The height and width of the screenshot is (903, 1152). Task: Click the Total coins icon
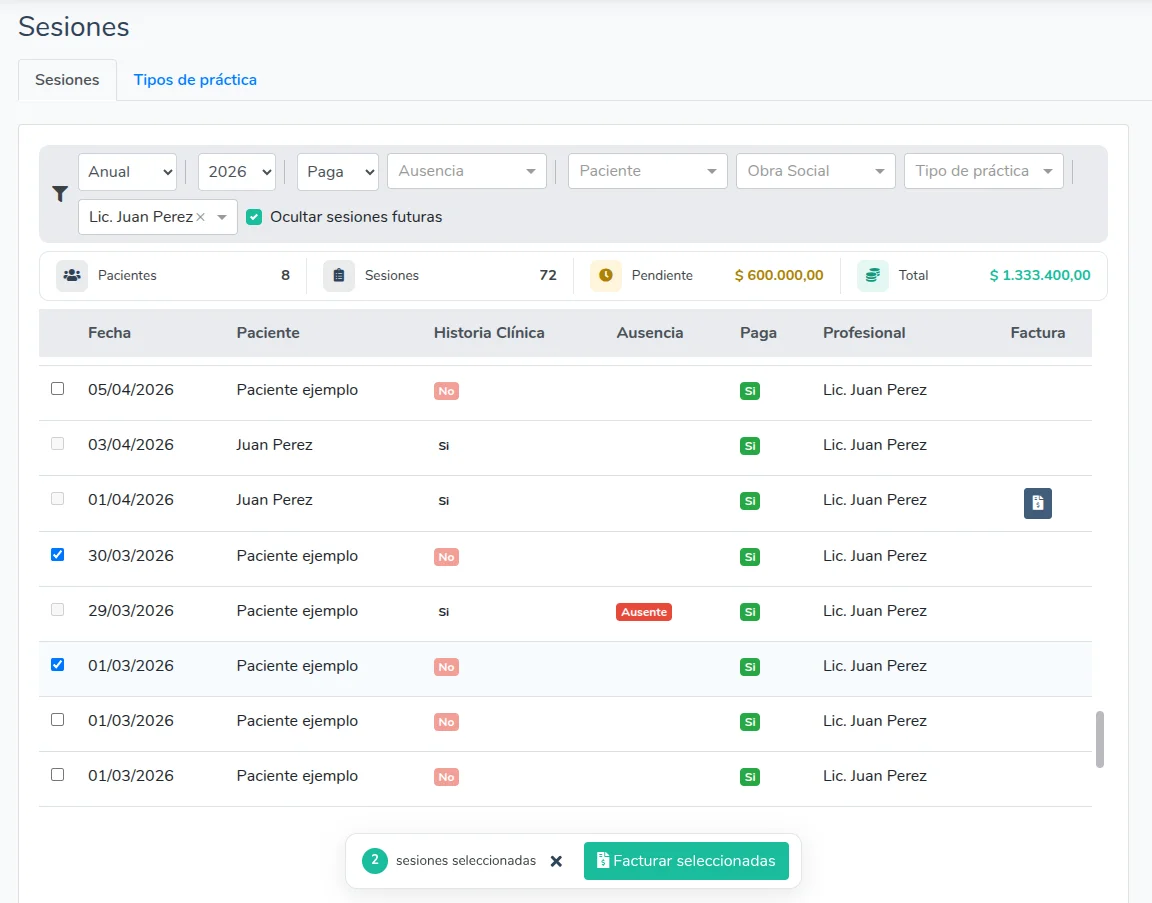click(x=872, y=276)
